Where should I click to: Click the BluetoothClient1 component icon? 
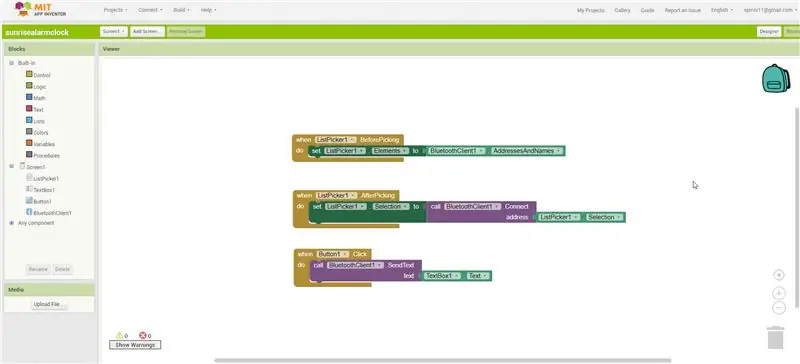coord(29,212)
